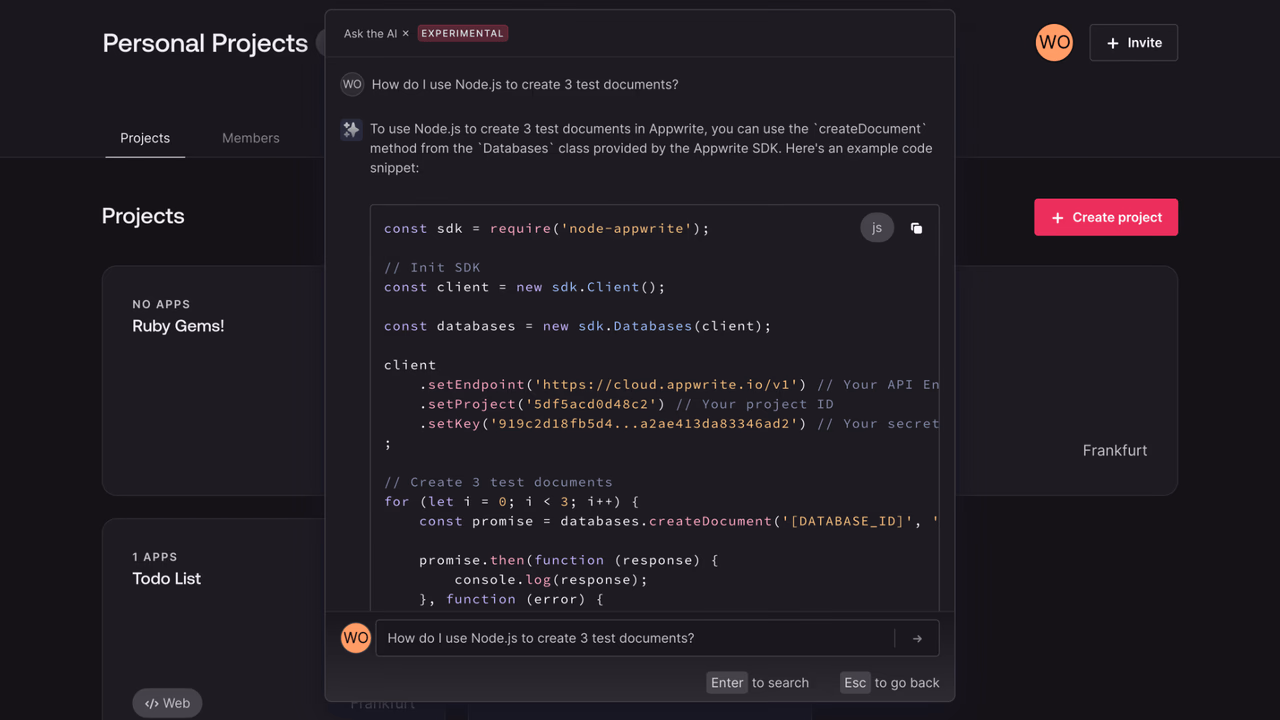This screenshot has width=1280, height=720.
Task: Click the Web platform badge
Action: (167, 703)
